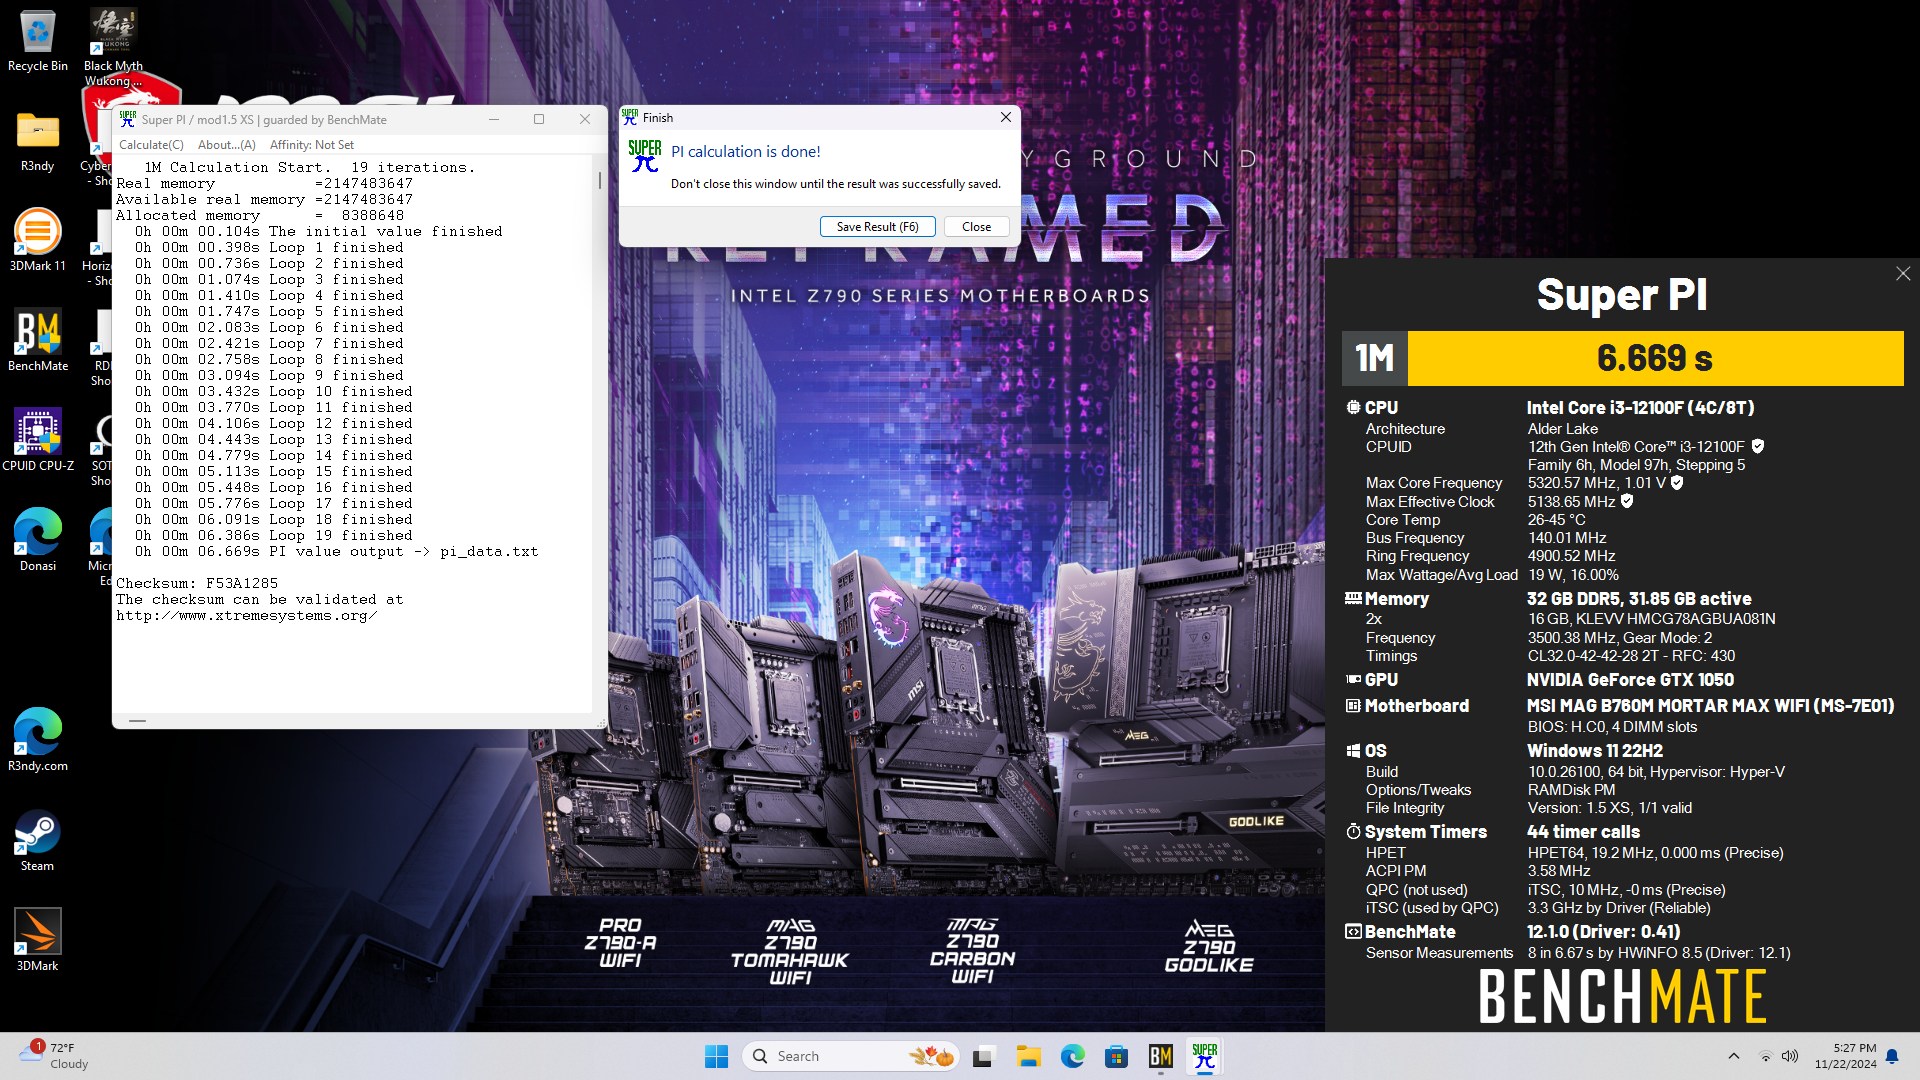This screenshot has height=1080, width=1920.
Task: Launch the Steam desktop icon
Action: tap(38, 840)
